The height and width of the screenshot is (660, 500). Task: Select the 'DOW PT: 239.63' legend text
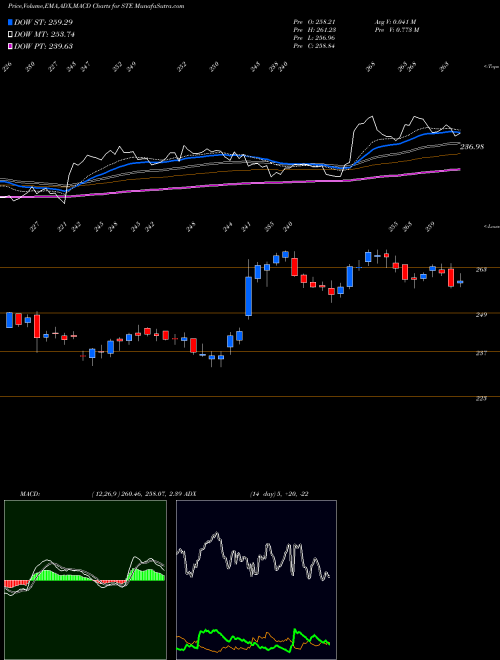click(x=43, y=46)
